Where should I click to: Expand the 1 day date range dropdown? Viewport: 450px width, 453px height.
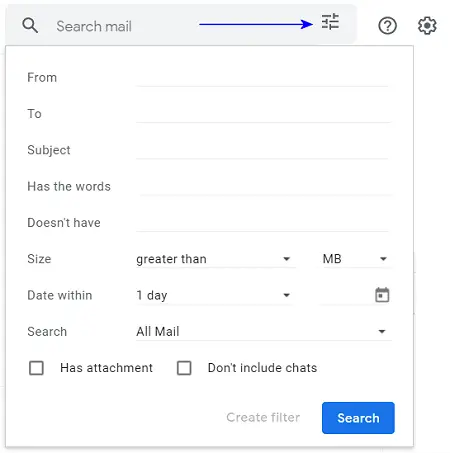(x=215, y=295)
